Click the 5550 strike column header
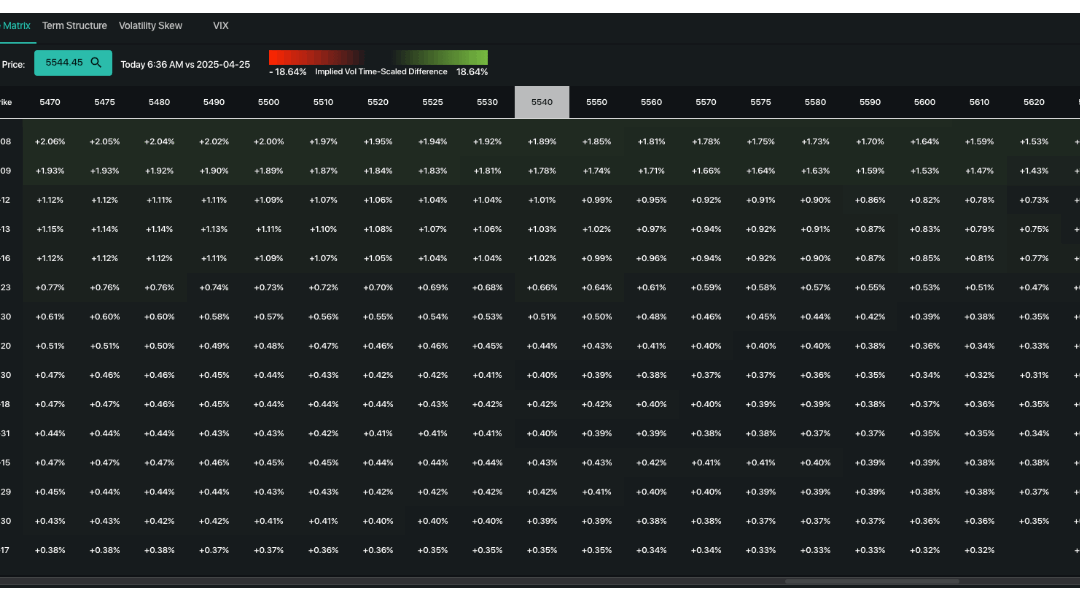This screenshot has height=597, width=1080. [x=596, y=102]
